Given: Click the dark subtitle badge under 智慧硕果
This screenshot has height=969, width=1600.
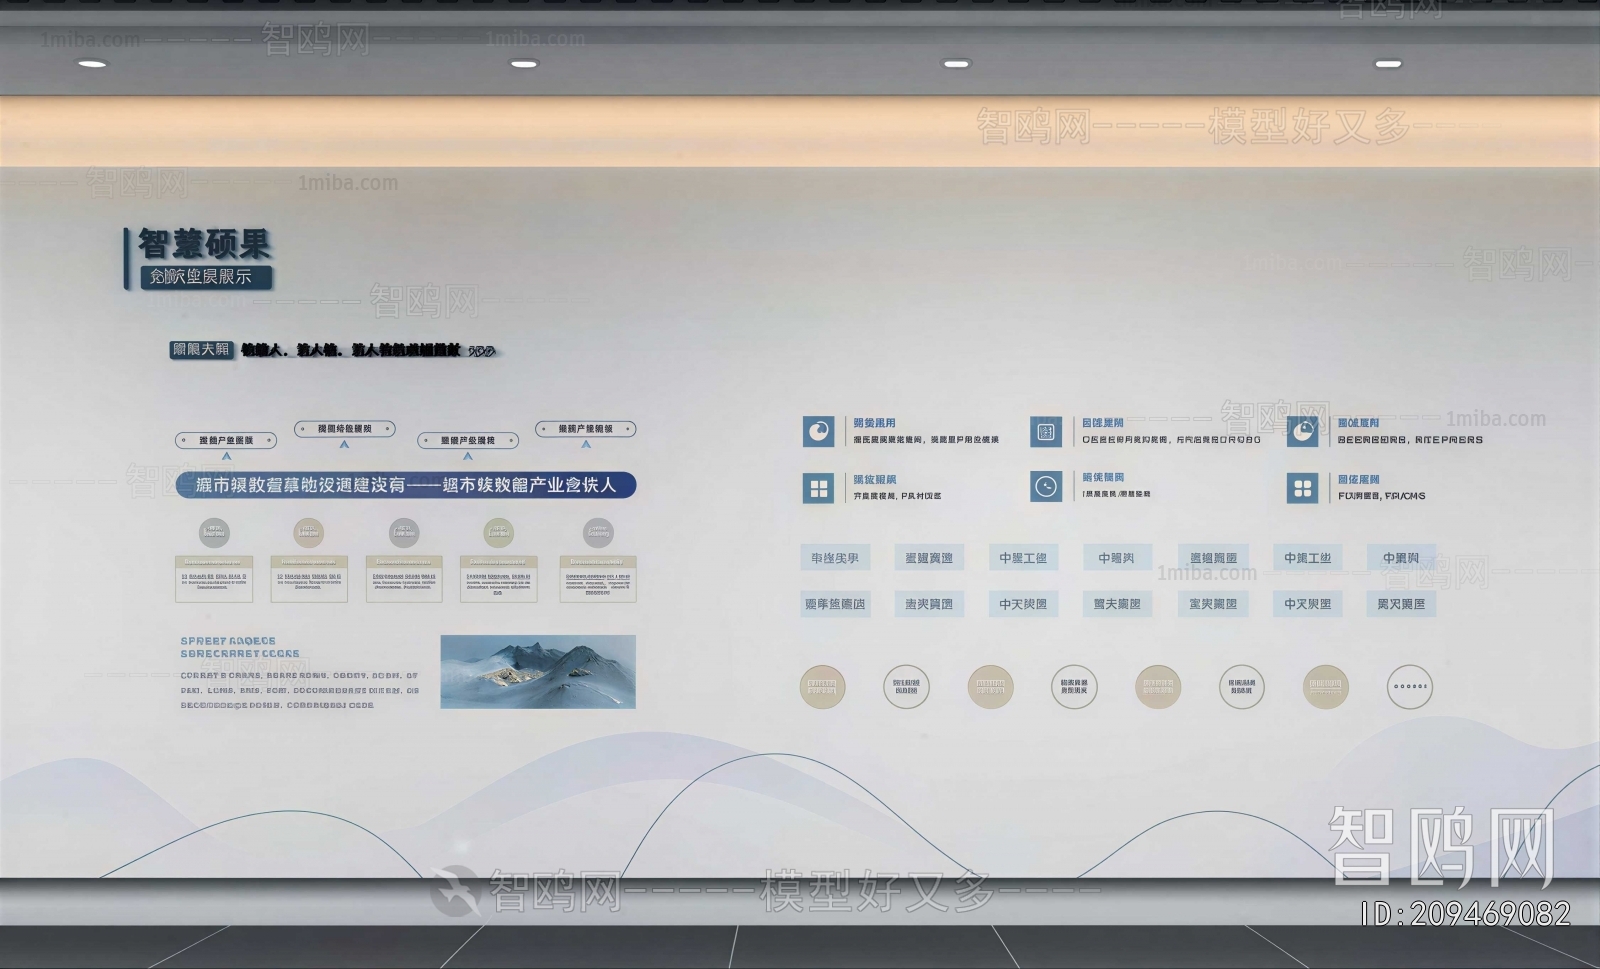Looking at the screenshot, I should point(205,277).
